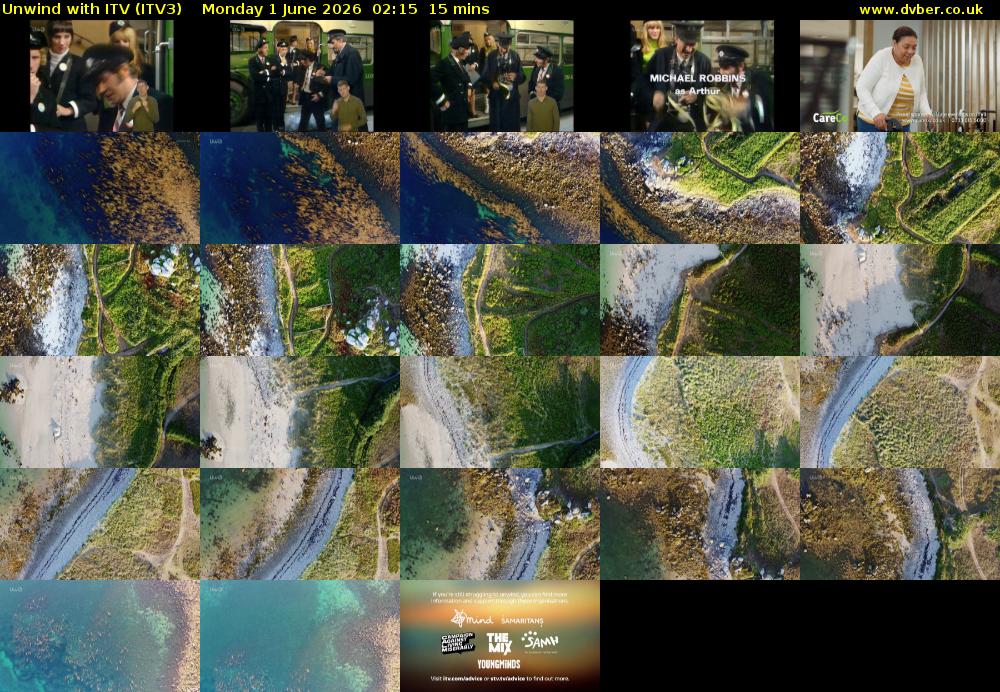This screenshot has width=1000, height=692.
Task: Click the SAMH logo in the helpline frame
Action: point(540,640)
